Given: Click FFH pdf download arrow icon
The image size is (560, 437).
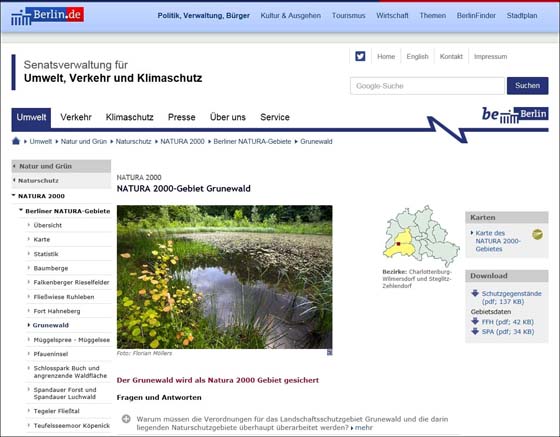Looking at the screenshot, I should point(475,321).
